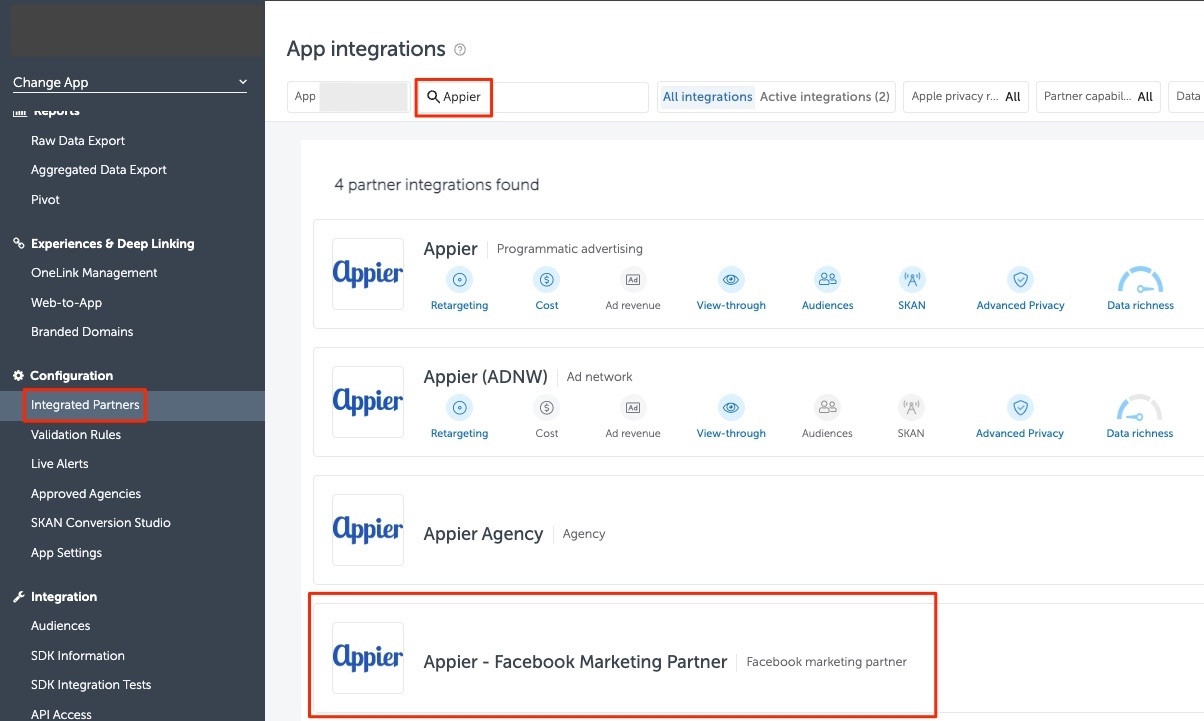Click View-through eye icon for Appier (ADNW)
This screenshot has height=721, width=1204.
tap(731, 408)
